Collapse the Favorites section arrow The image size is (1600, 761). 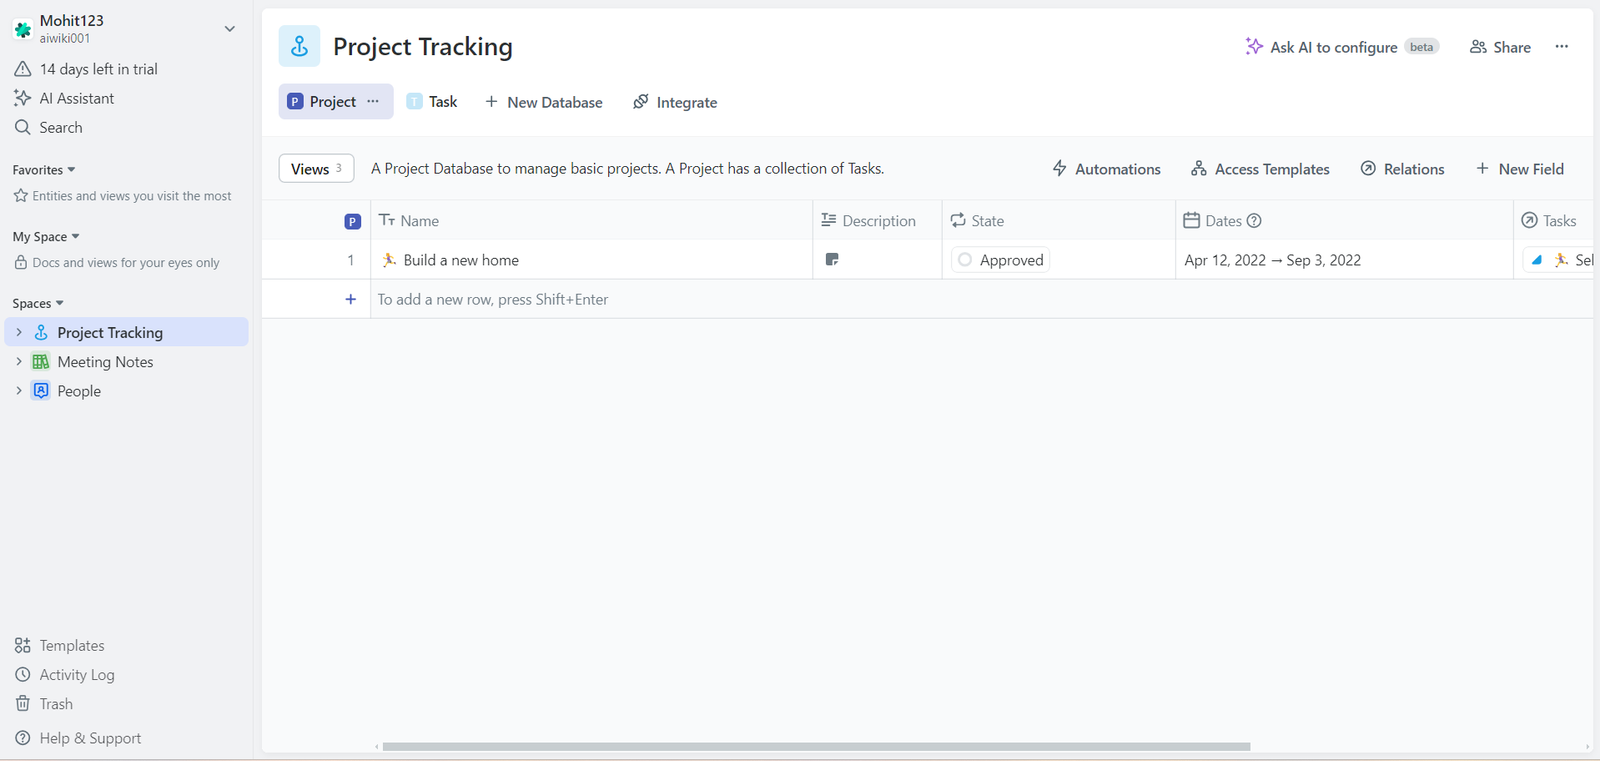point(71,170)
